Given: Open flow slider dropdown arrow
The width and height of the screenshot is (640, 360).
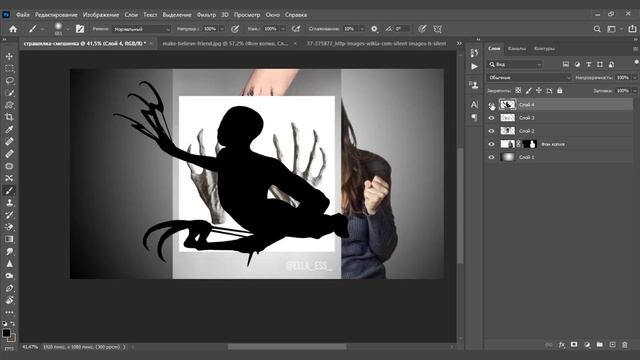Looking at the screenshot, I should [282, 29].
